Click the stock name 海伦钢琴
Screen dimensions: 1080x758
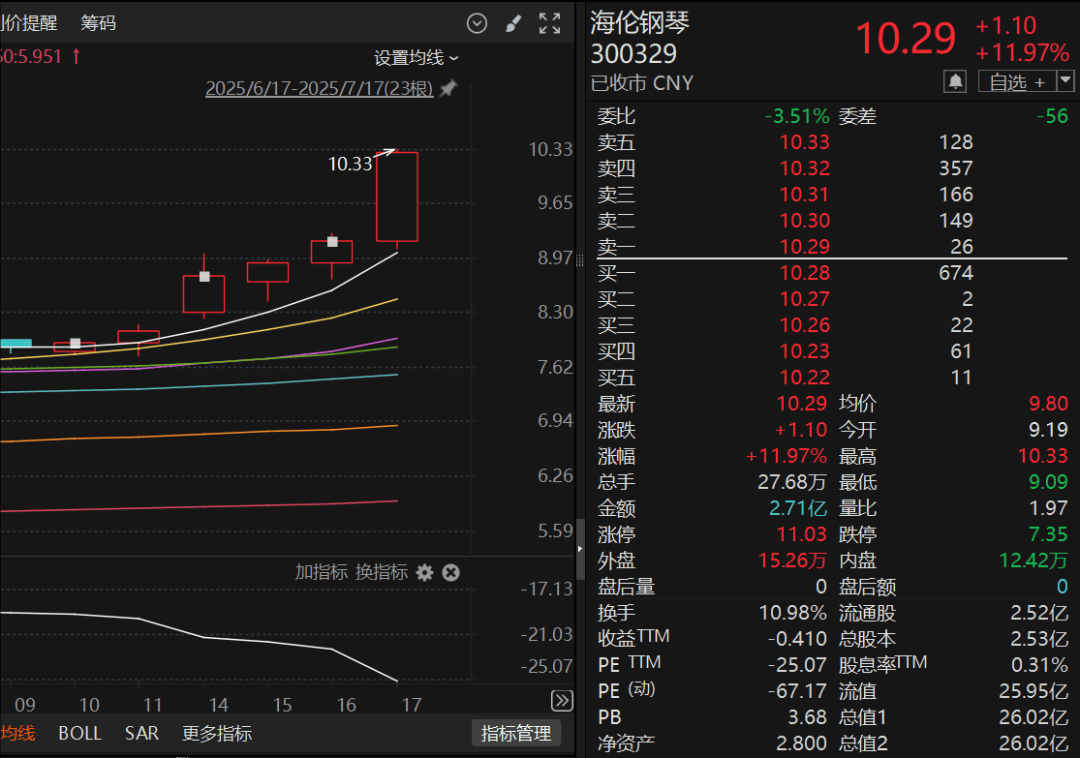click(640, 23)
